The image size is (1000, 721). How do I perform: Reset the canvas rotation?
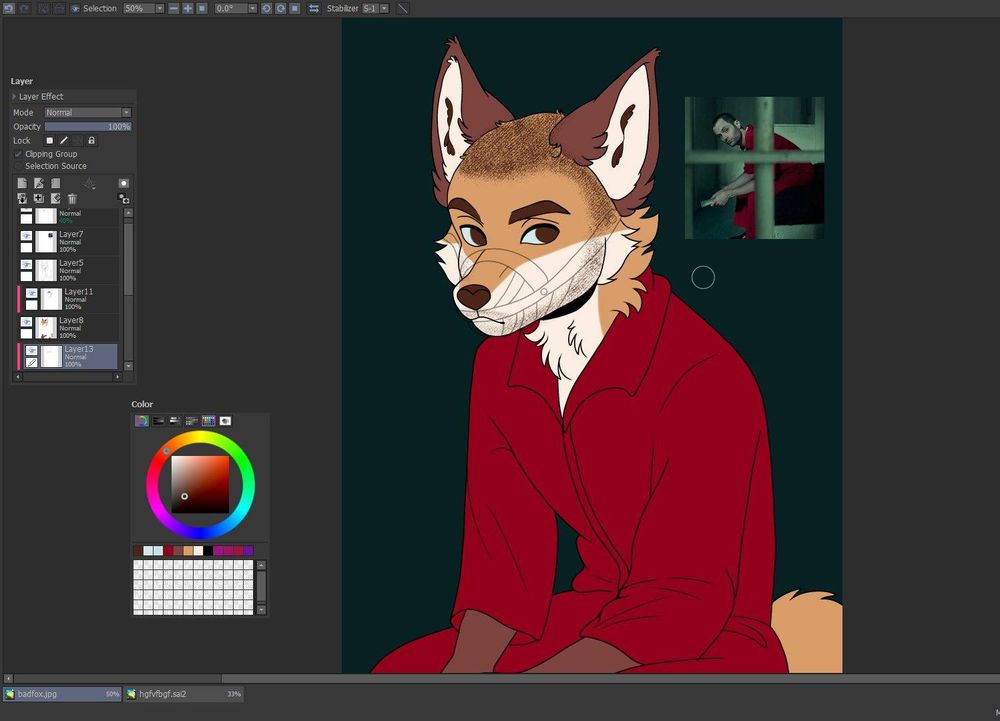tap(295, 8)
